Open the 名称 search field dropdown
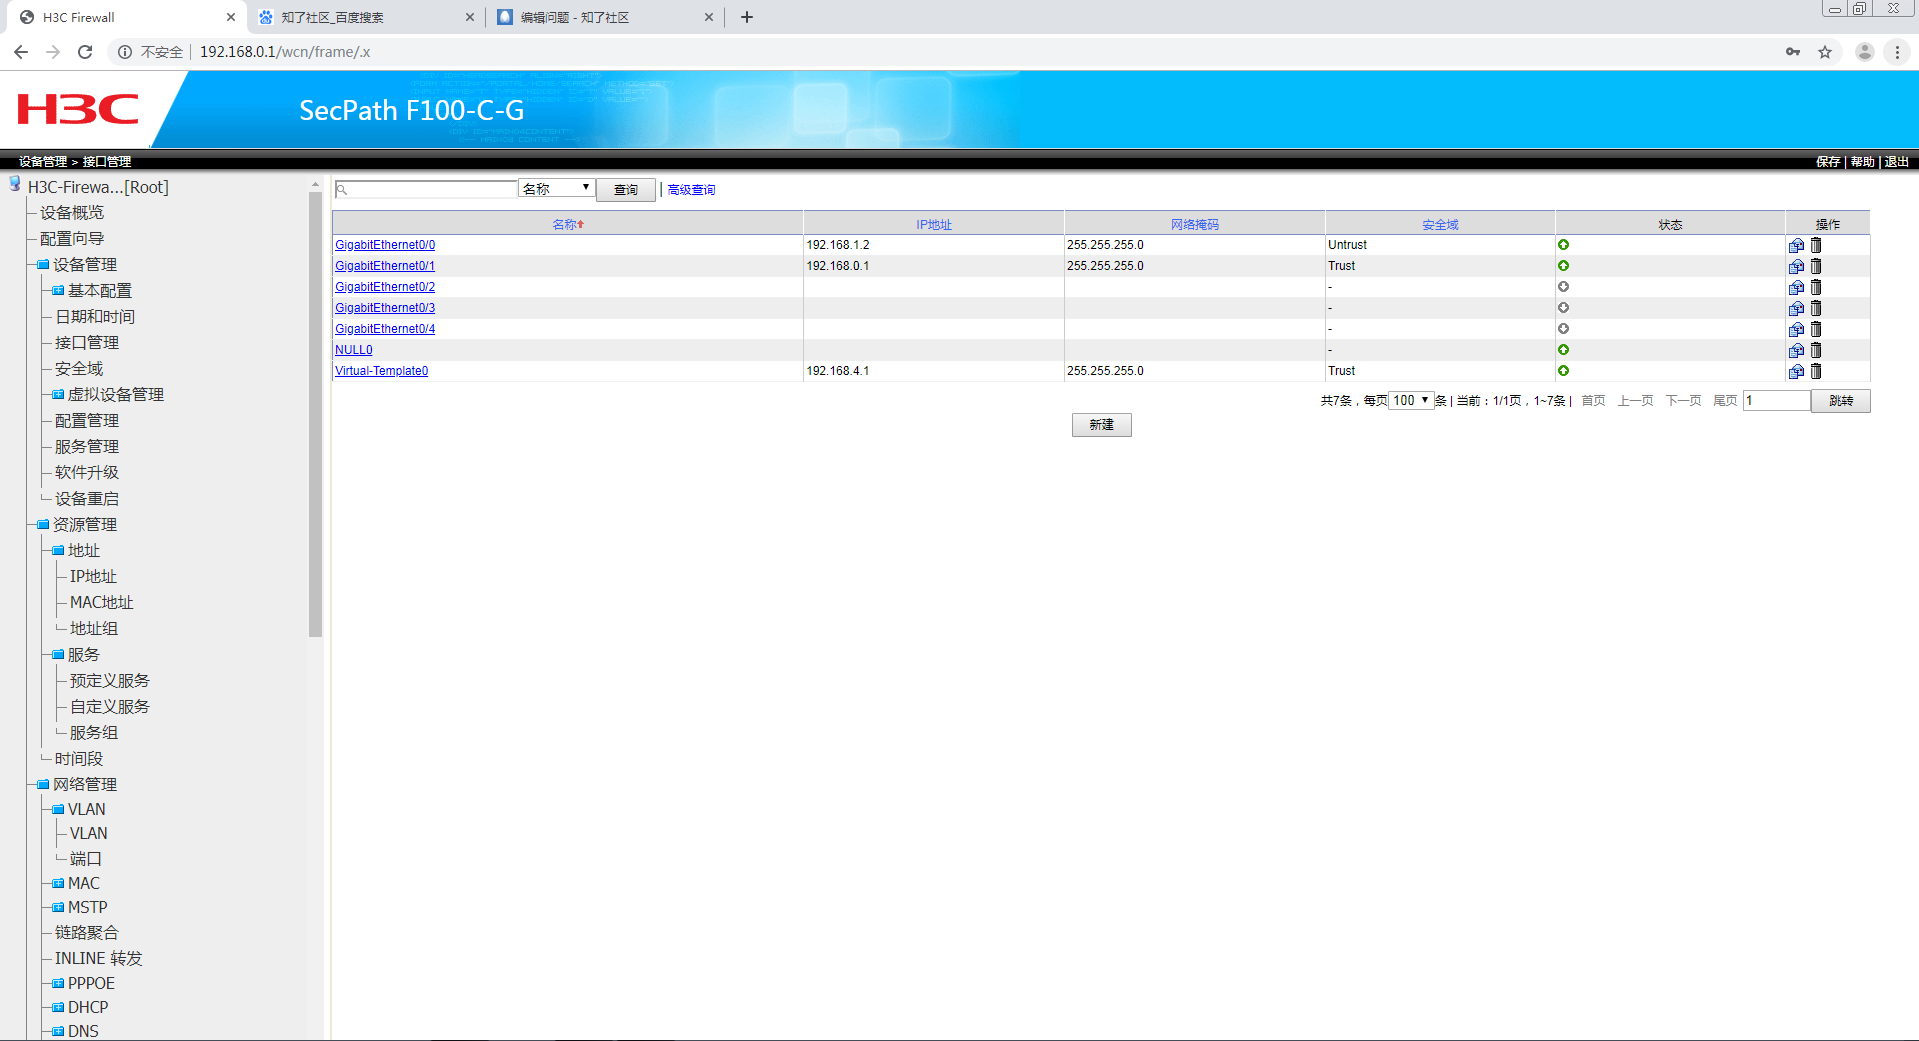 tap(557, 189)
